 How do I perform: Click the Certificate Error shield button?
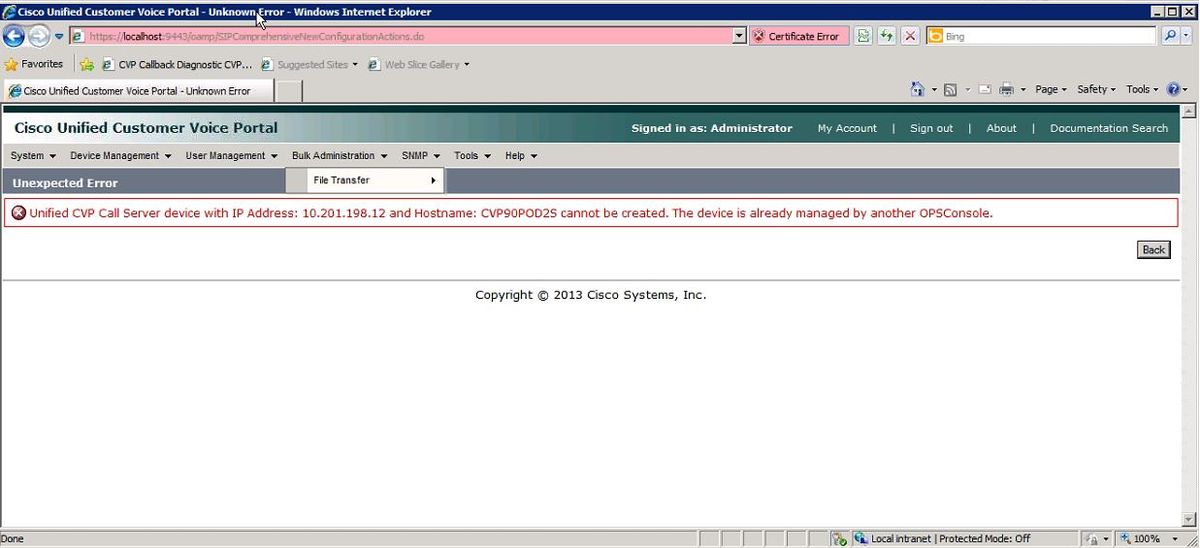[797, 36]
